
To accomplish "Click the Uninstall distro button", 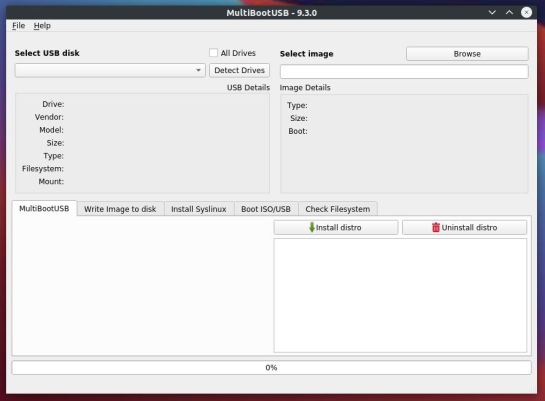I will pos(464,228).
